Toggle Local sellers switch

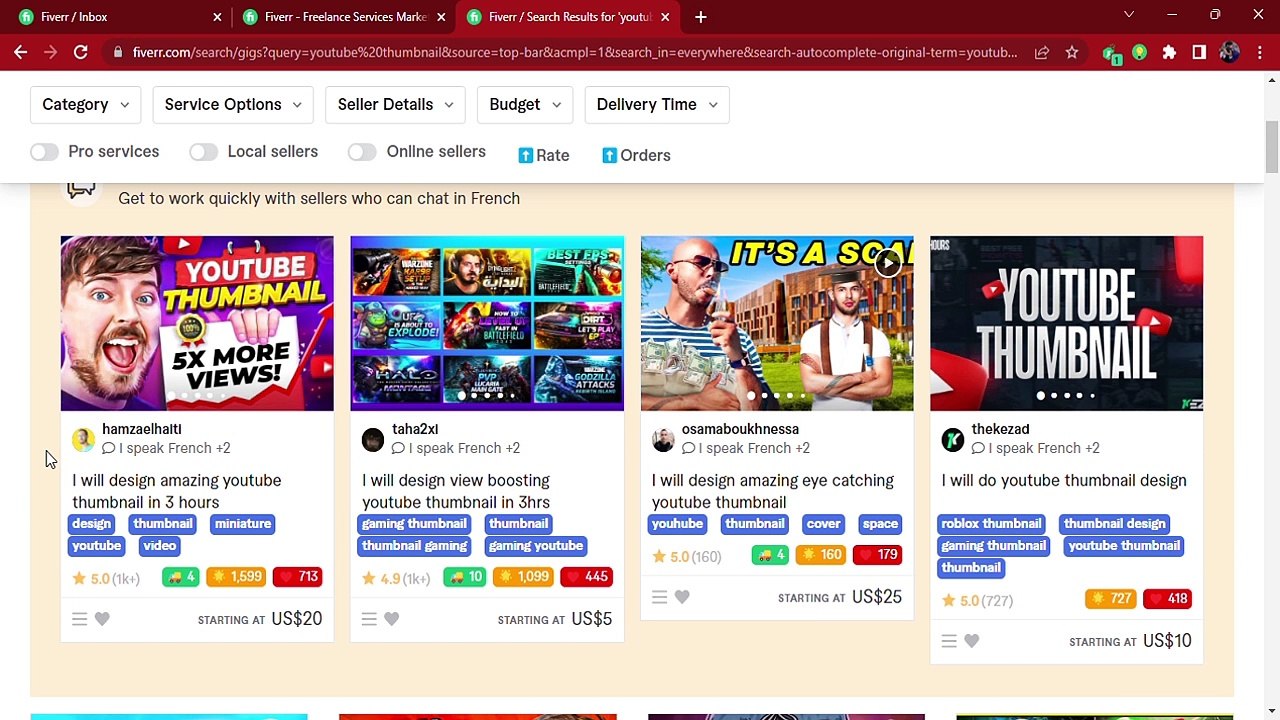tap(203, 152)
